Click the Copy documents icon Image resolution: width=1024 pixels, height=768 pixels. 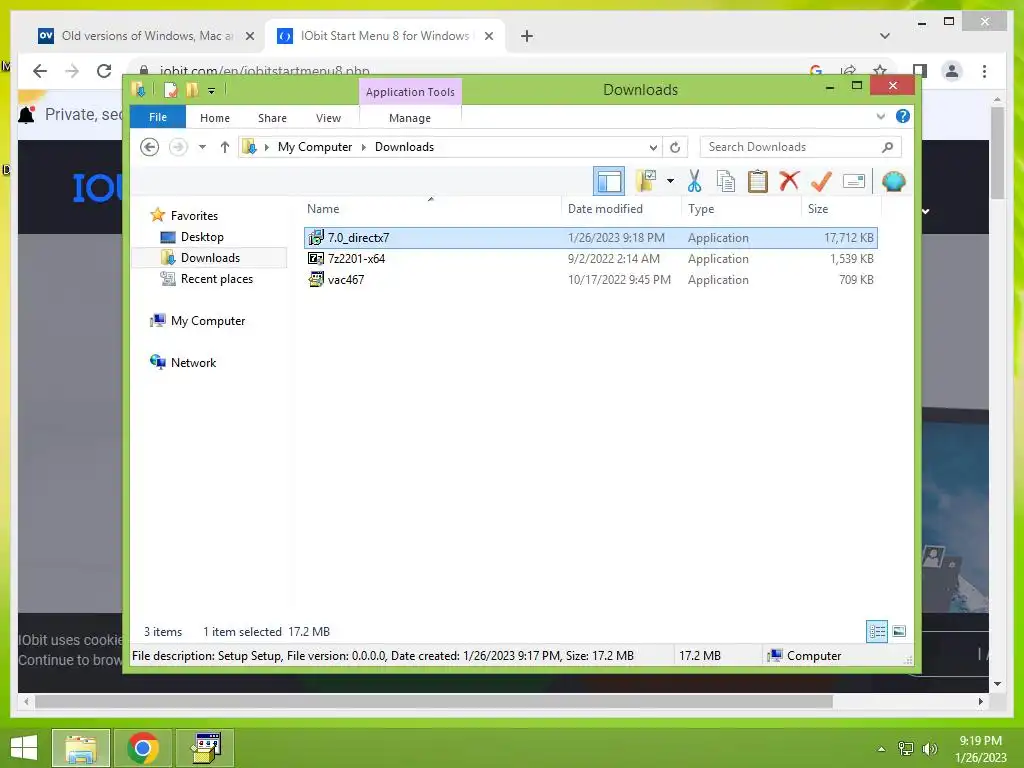[726, 181]
